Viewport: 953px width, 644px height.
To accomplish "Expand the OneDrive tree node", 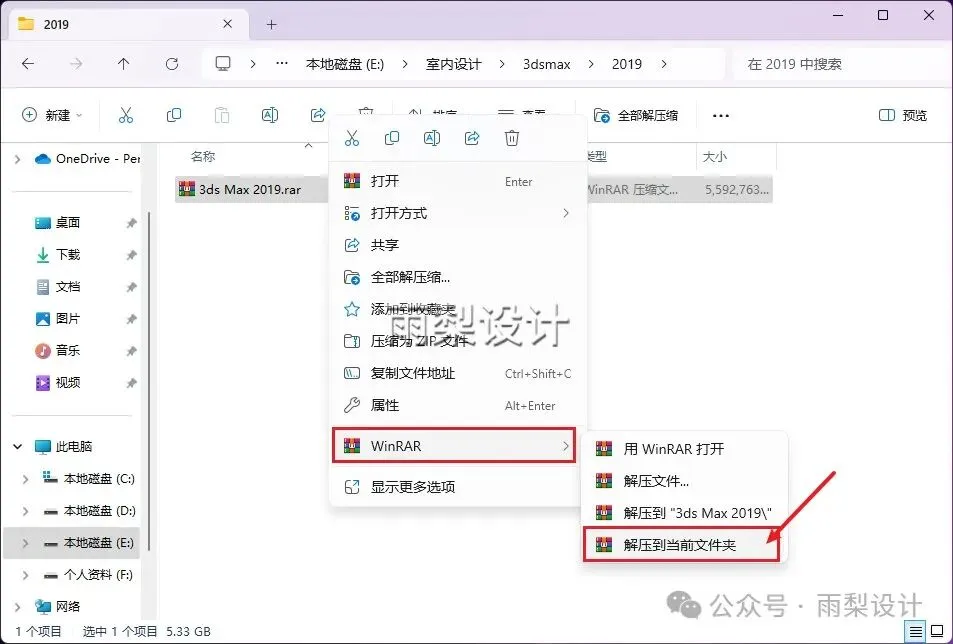I will point(18,159).
